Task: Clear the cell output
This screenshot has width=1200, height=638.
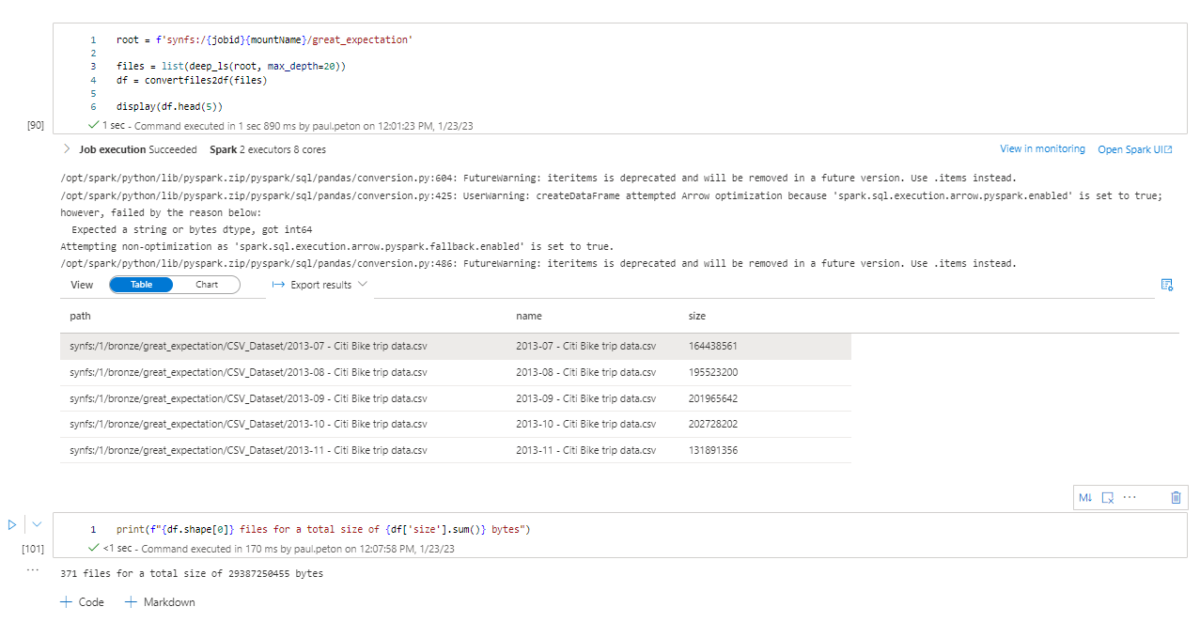Action: pos(1108,497)
